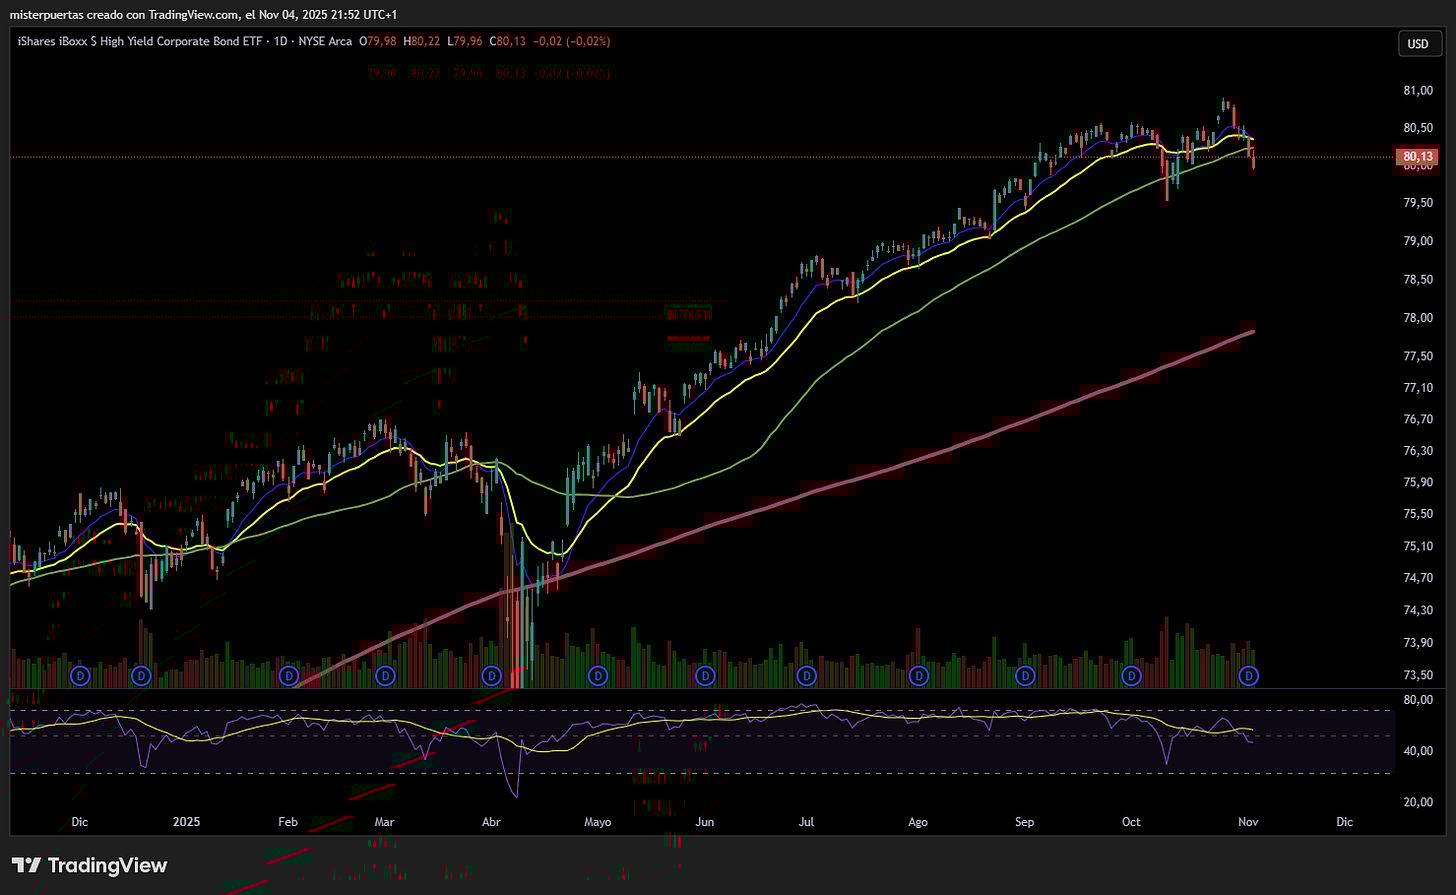
Task: Open the dividend D marker above Abr
Action: (x=491, y=676)
